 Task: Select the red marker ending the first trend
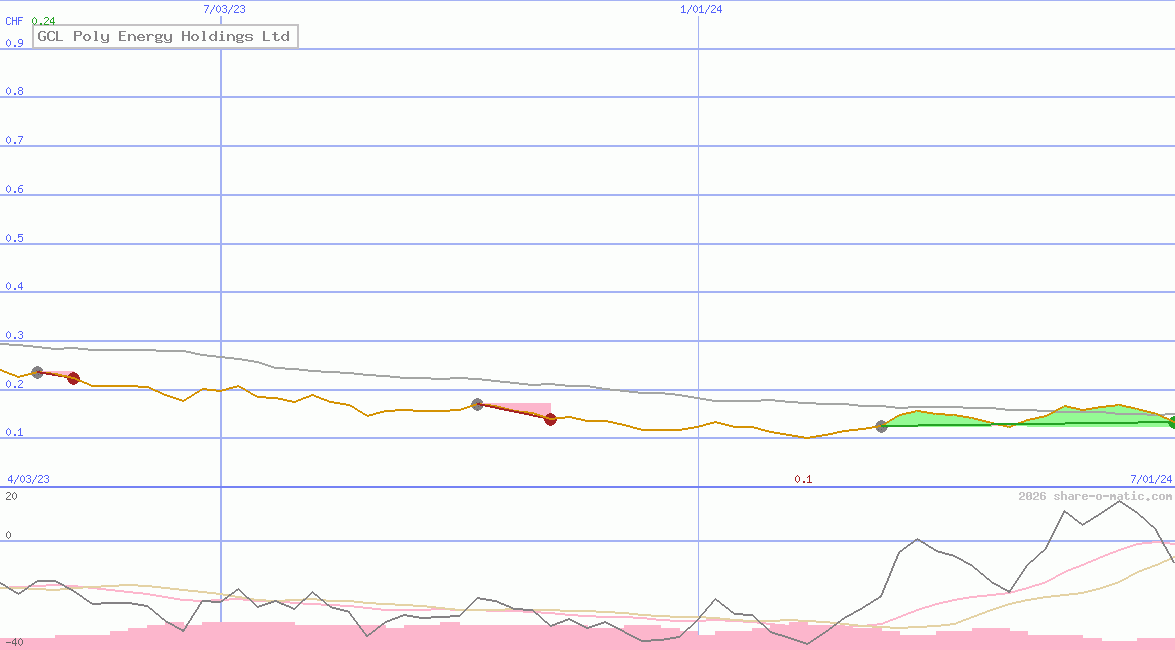72,379
